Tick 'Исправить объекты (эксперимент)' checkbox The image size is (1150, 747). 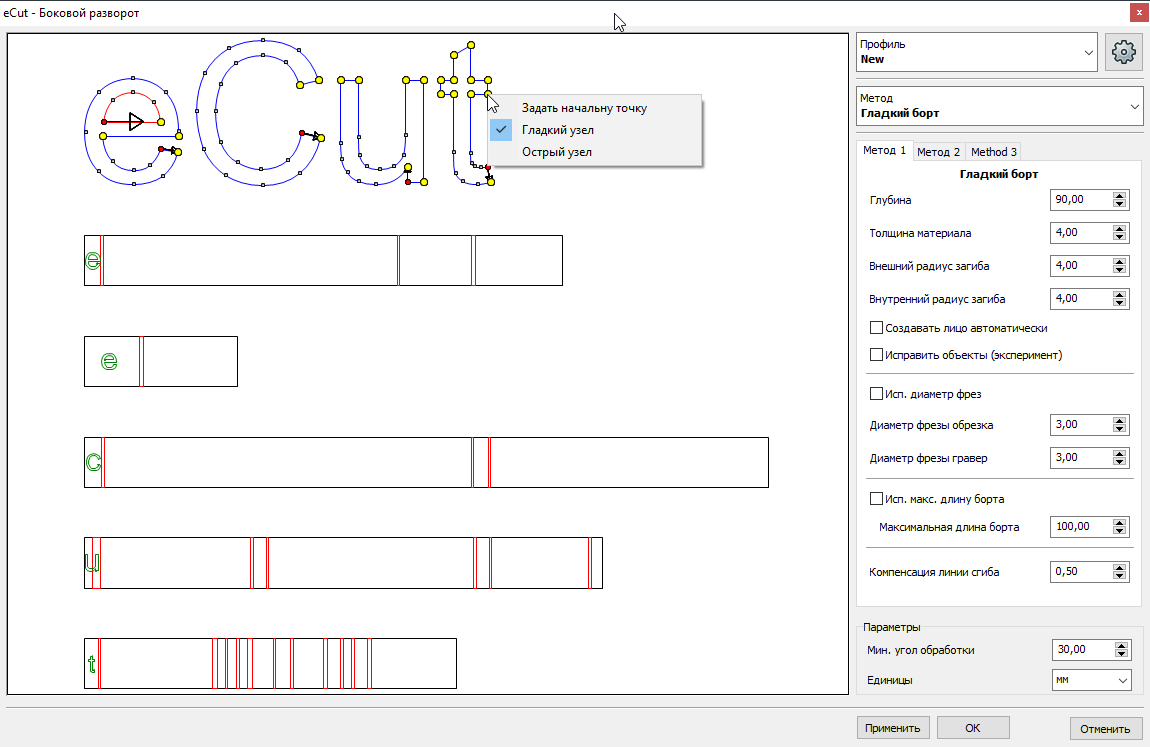tap(876, 355)
